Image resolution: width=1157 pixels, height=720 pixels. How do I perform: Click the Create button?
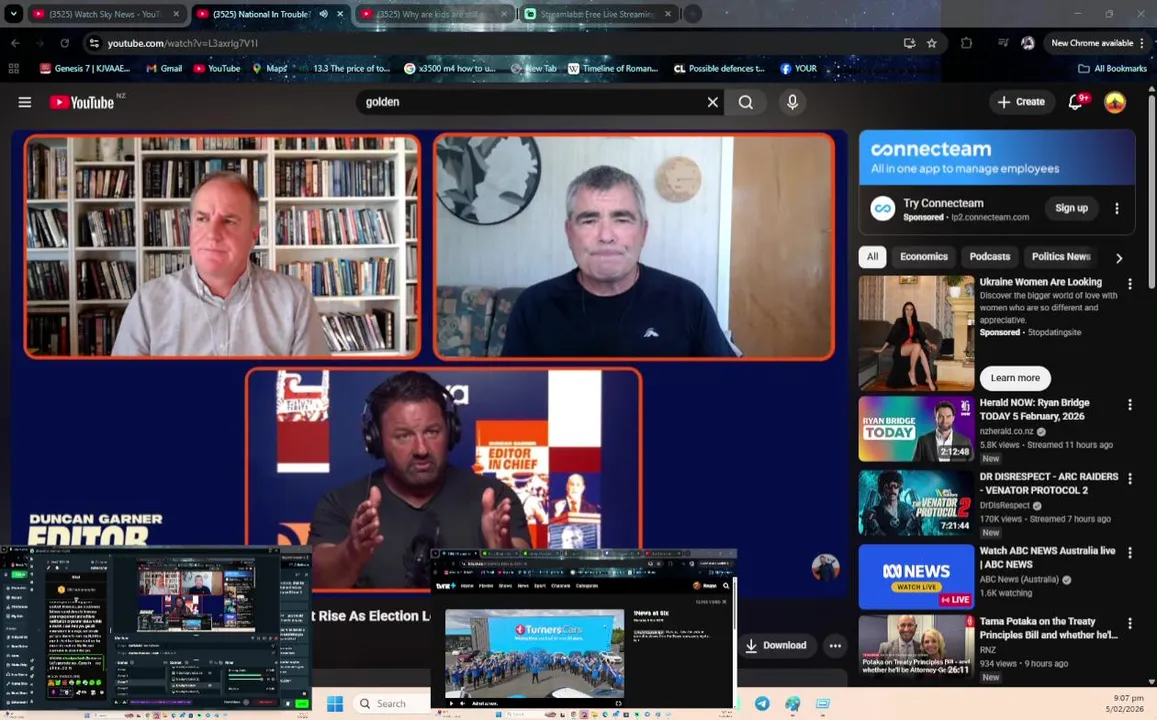[x=1021, y=102]
